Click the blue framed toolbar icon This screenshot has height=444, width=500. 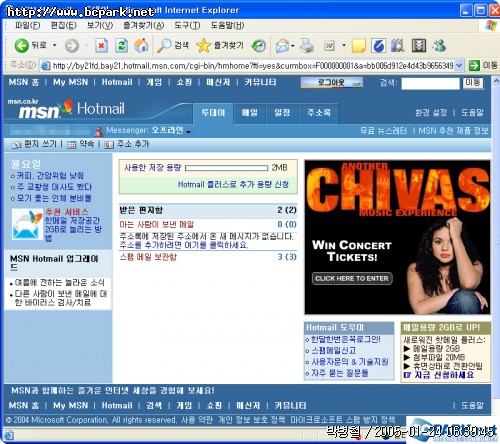coord(378,46)
